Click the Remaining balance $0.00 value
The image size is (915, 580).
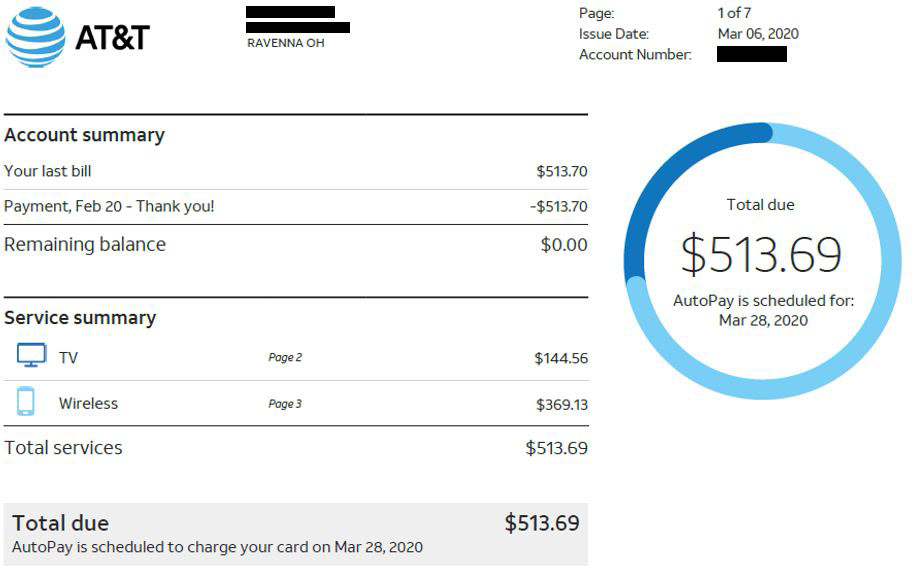(x=564, y=244)
